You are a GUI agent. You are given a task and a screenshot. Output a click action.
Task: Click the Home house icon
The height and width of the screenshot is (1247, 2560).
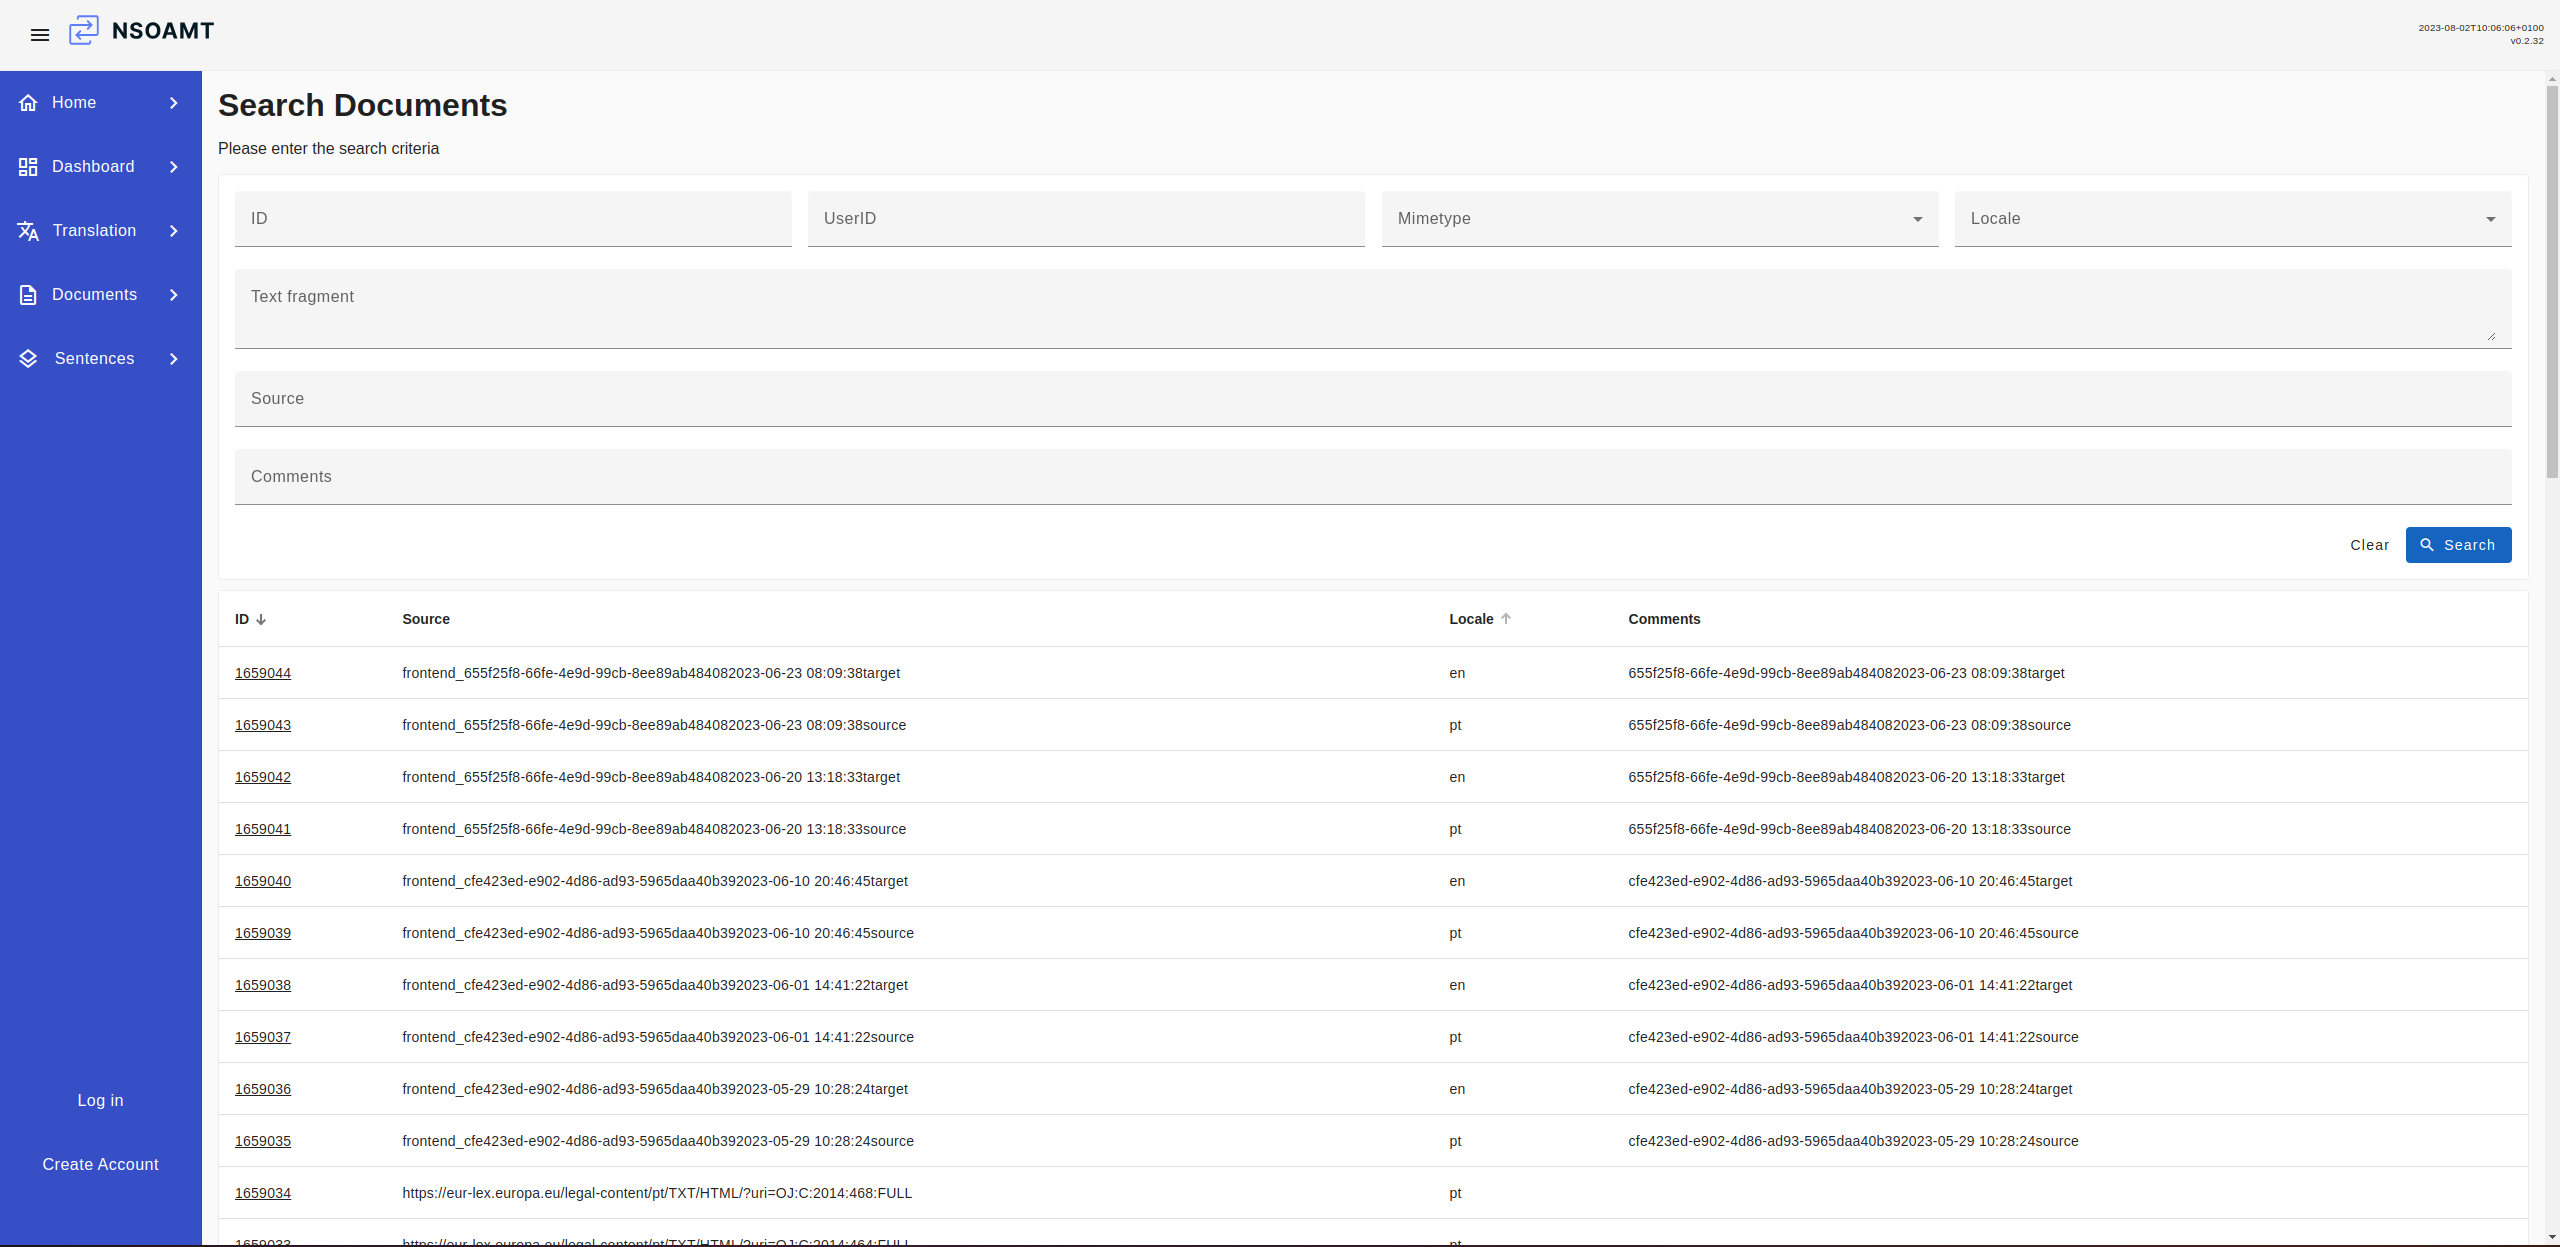pyautogui.click(x=28, y=103)
